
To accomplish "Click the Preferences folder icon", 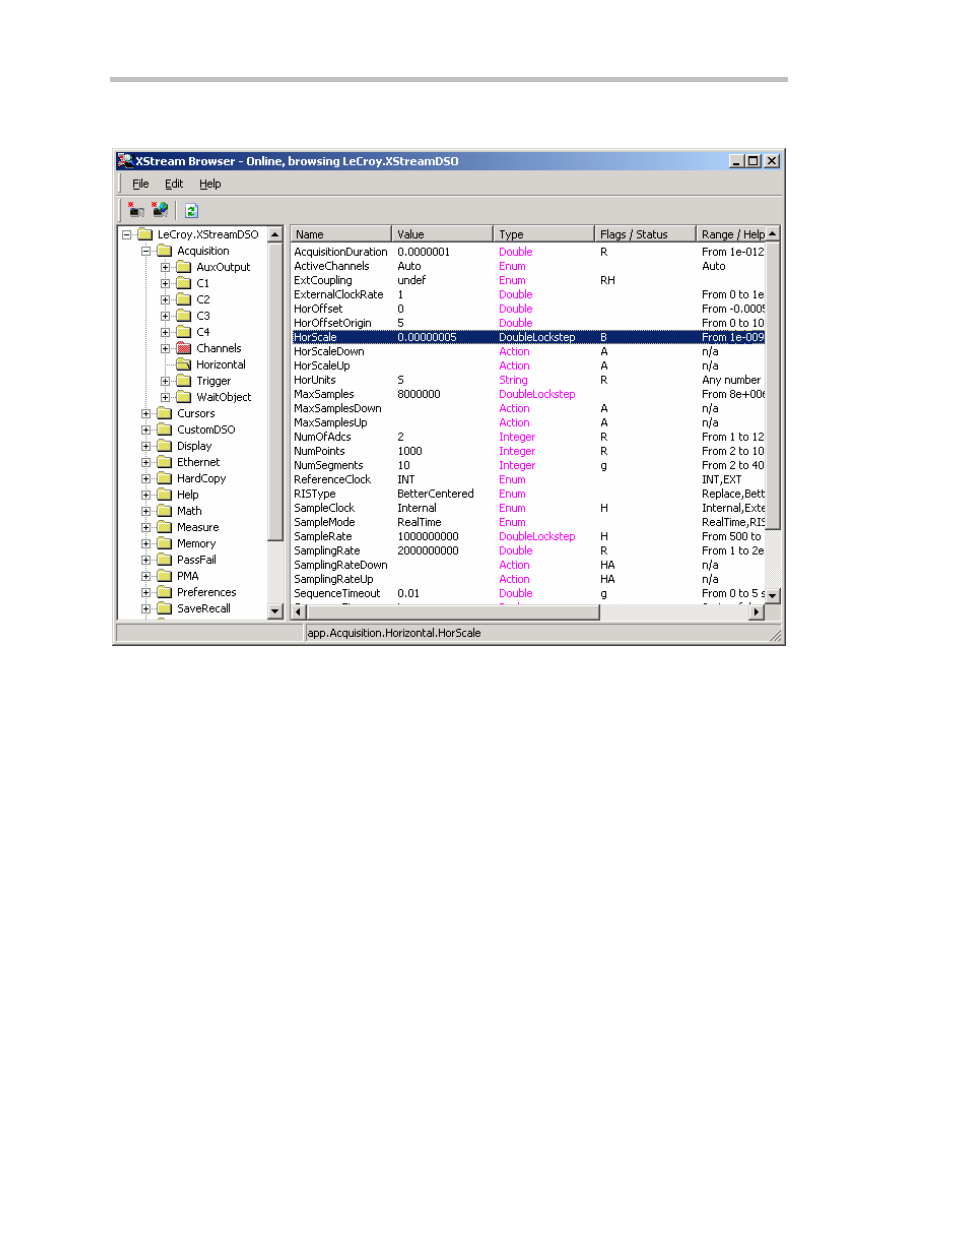I will 165,592.
